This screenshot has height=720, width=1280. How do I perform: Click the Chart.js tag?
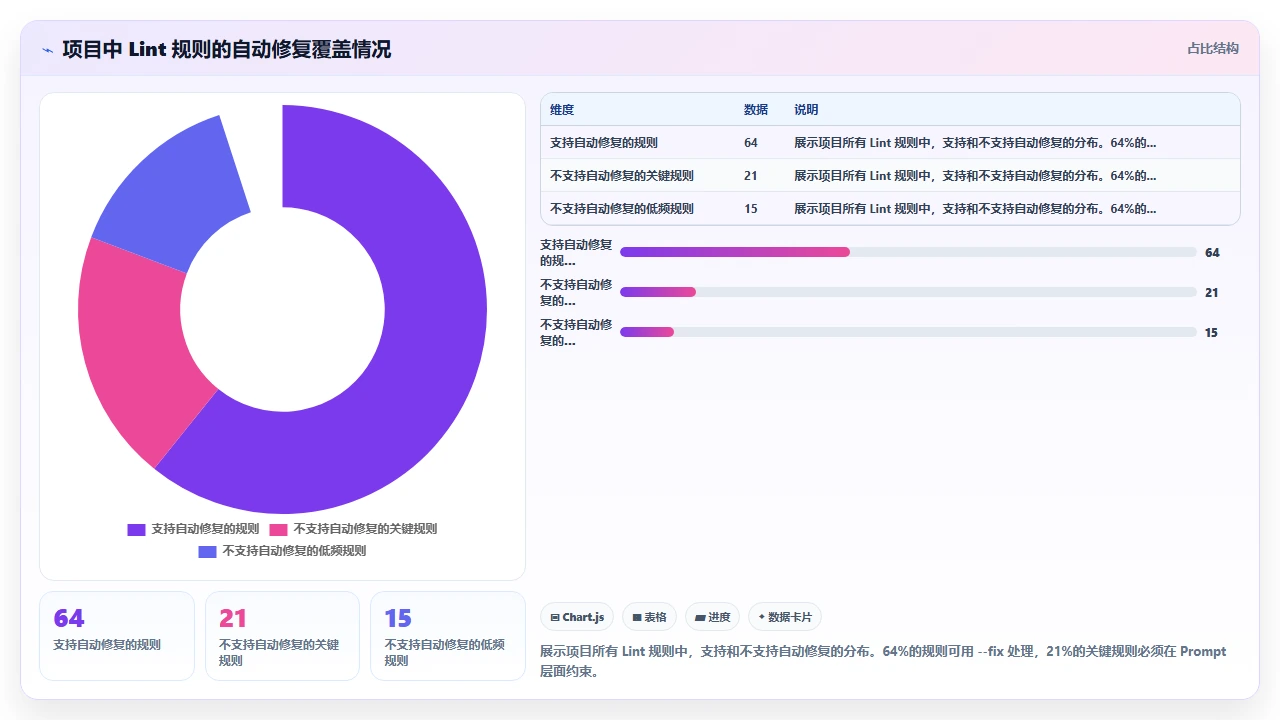tap(577, 617)
